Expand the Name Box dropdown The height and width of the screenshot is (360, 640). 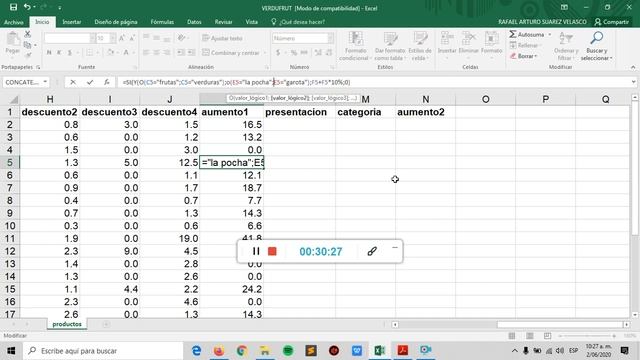coord(45,82)
